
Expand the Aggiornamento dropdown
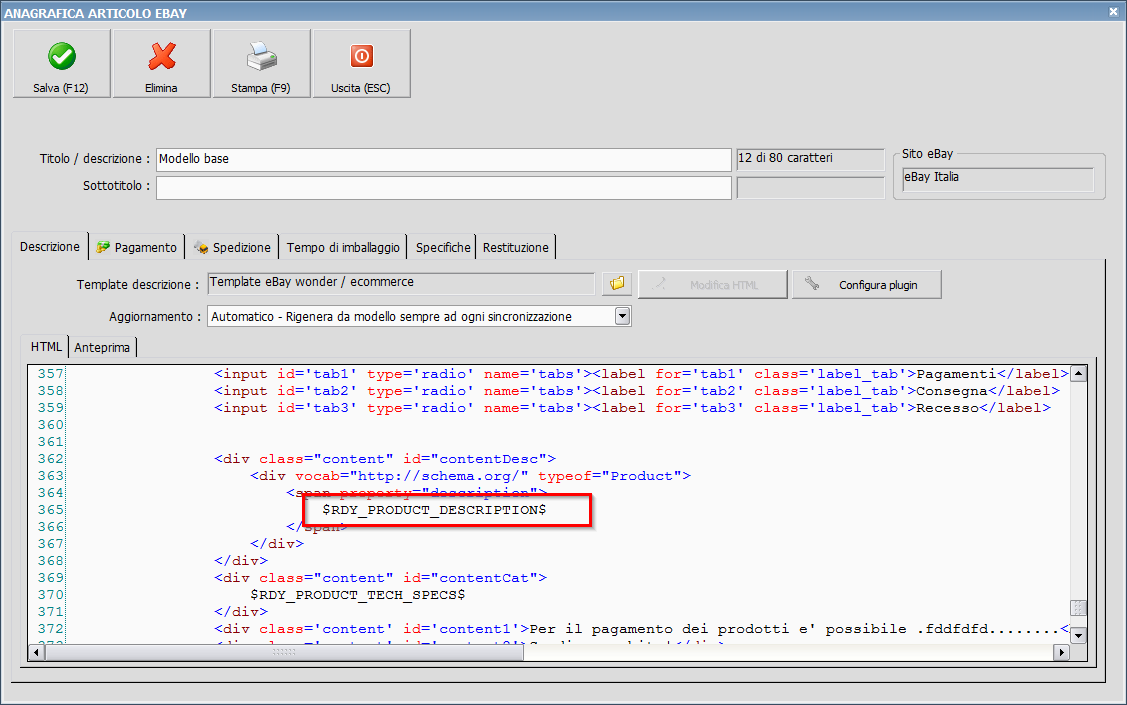point(622,316)
